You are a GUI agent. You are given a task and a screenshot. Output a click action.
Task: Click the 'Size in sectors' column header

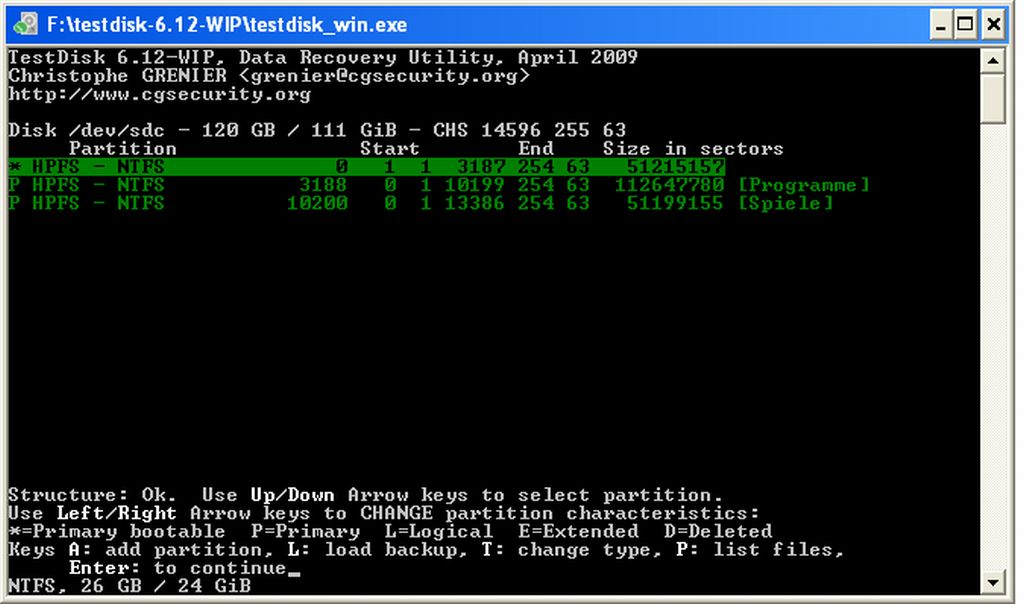pos(693,148)
